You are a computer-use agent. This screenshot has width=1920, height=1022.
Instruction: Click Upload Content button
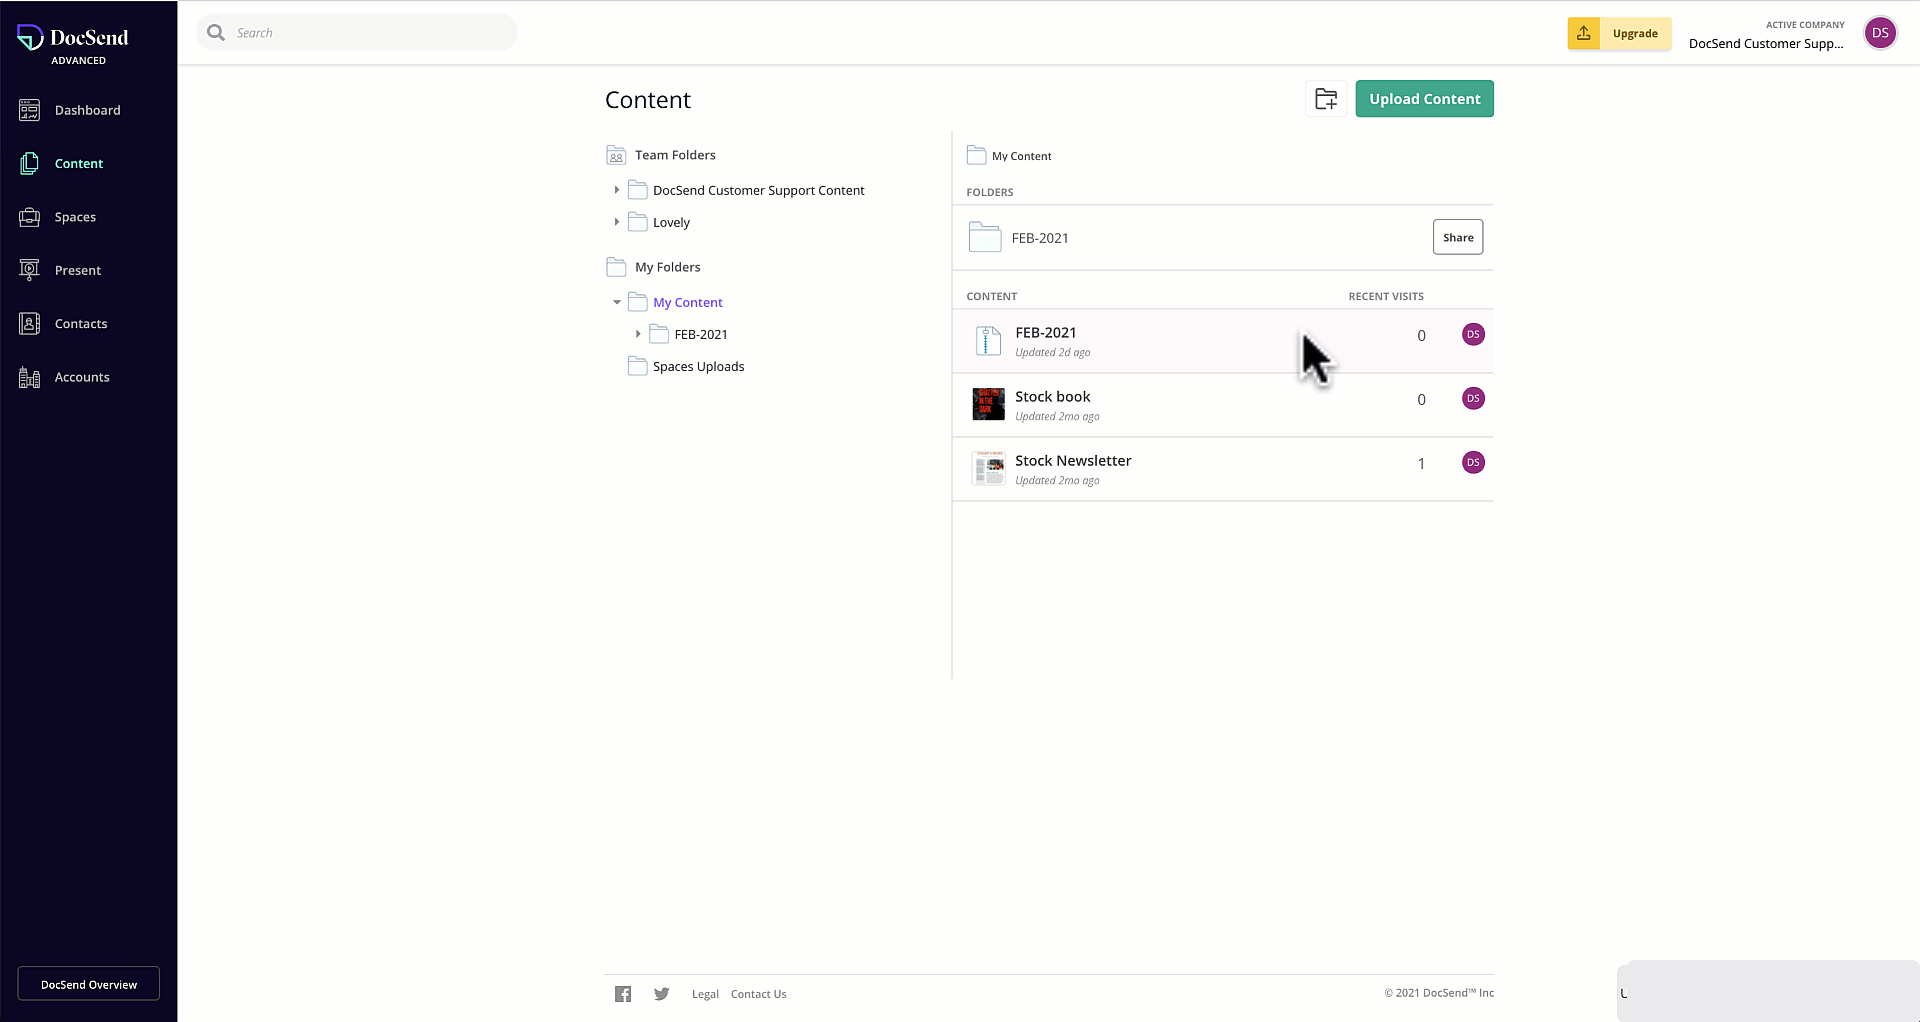[x=1424, y=99]
